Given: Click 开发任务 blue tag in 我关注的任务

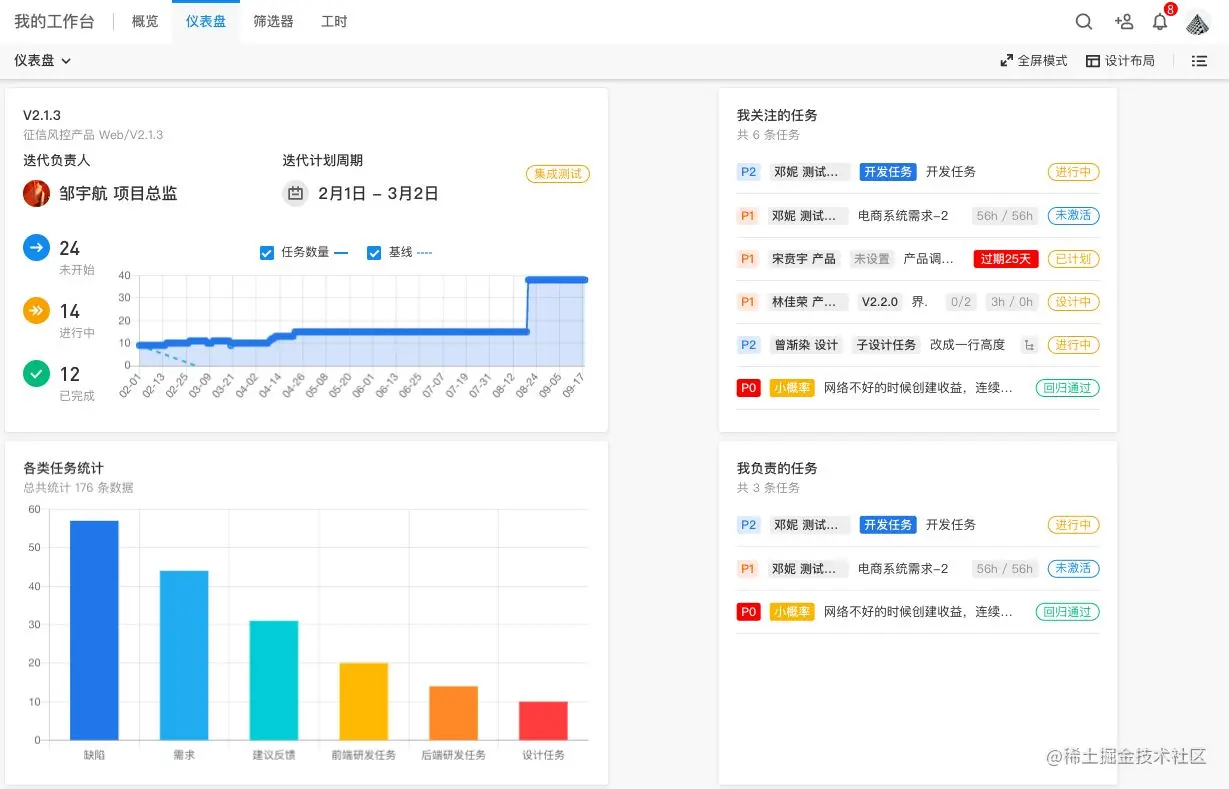Looking at the screenshot, I should (x=888, y=172).
